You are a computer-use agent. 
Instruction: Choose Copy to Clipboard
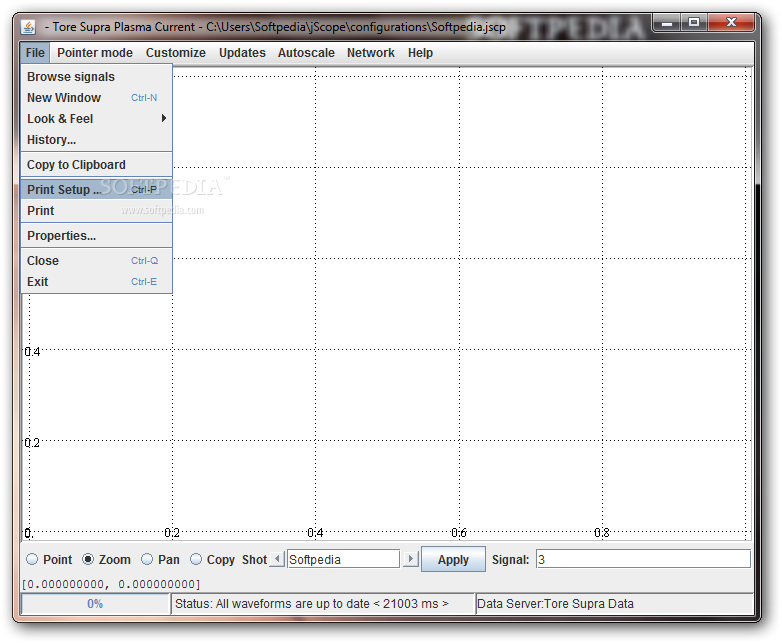96,165
